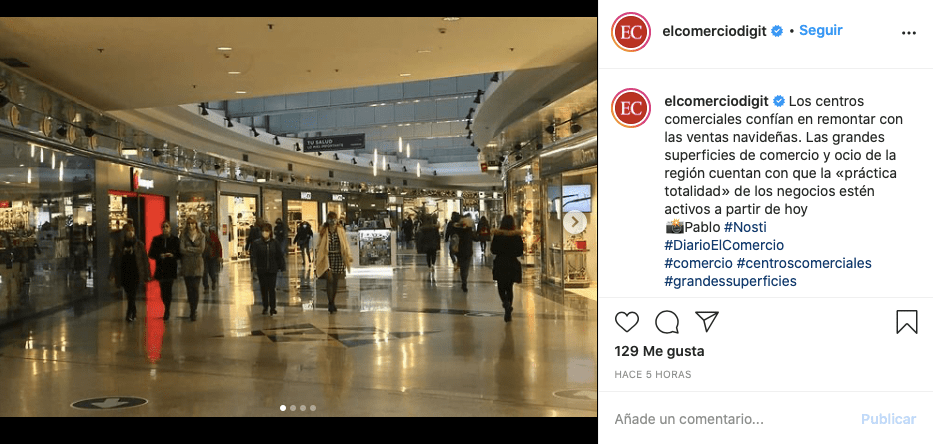
Task: Share post via paper plane icon
Action: point(707,322)
